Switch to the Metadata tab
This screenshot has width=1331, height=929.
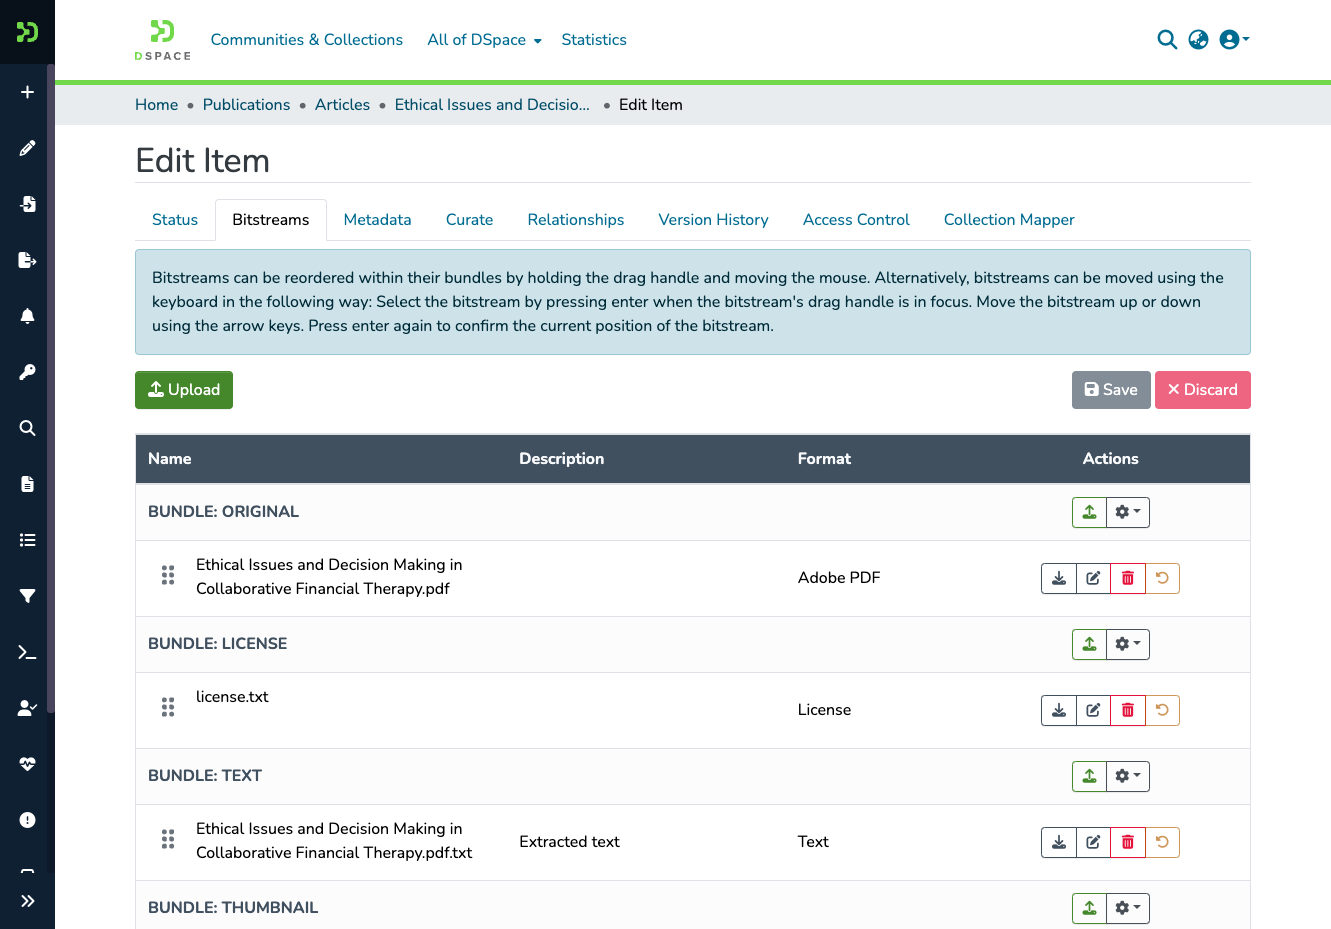pyautogui.click(x=377, y=220)
